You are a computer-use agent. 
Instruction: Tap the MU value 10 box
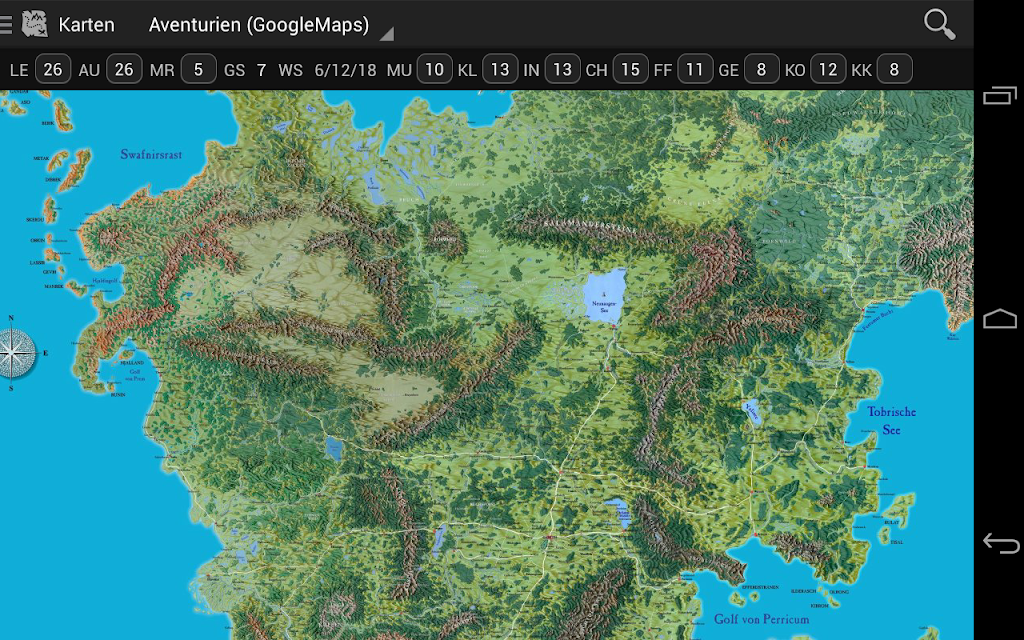point(434,69)
